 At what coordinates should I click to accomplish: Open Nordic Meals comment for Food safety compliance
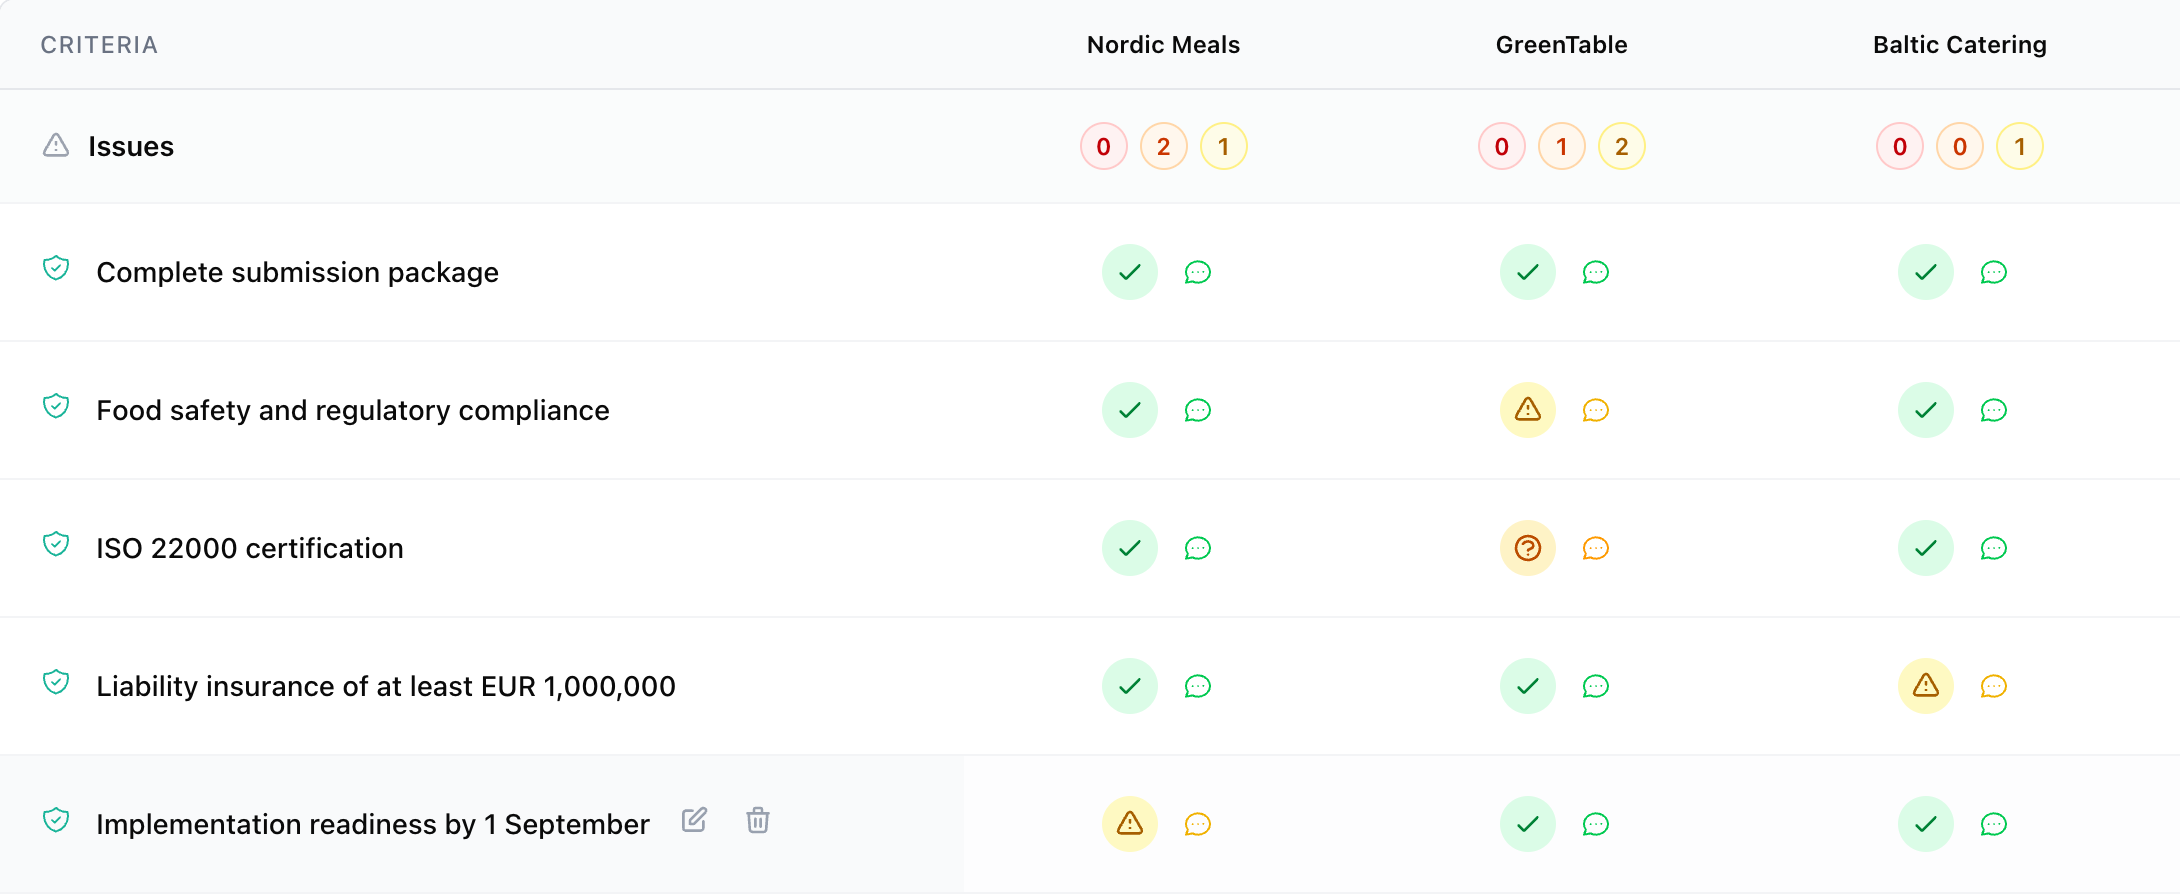pos(1198,410)
